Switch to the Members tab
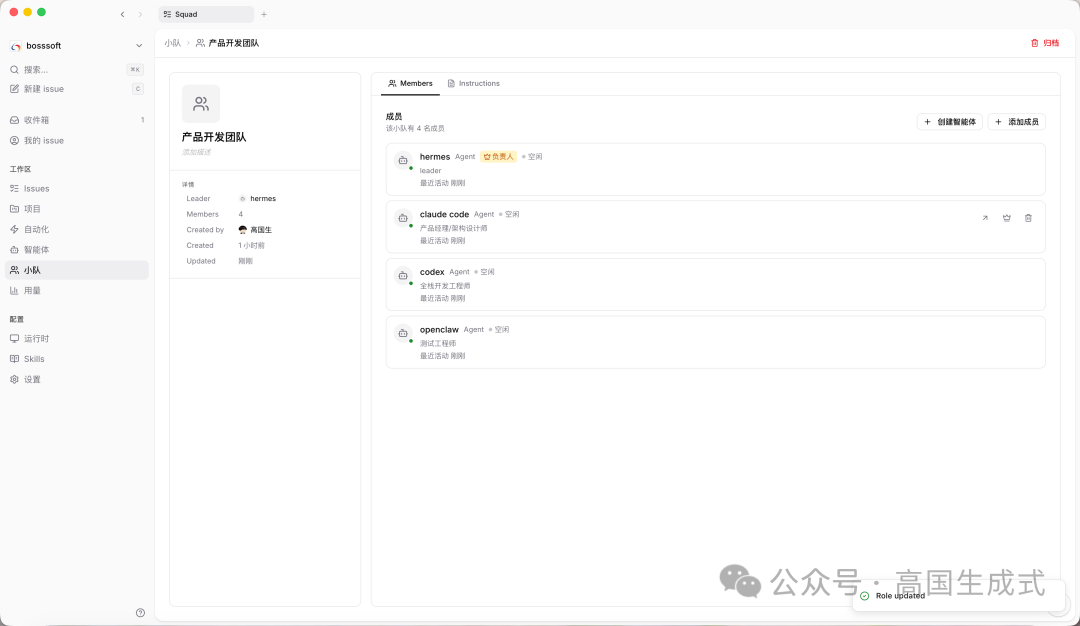This screenshot has width=1080, height=626. (411, 83)
